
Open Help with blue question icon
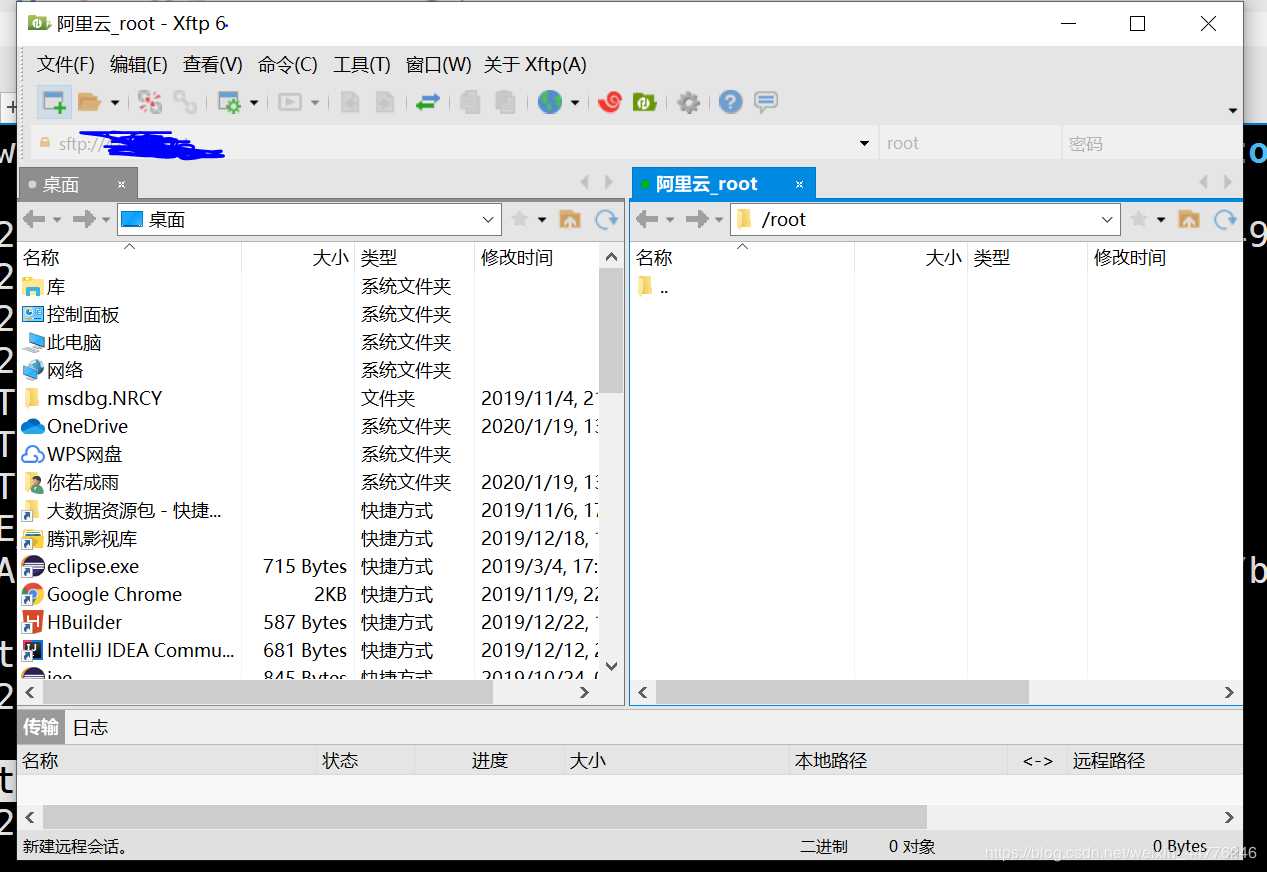coord(731,101)
